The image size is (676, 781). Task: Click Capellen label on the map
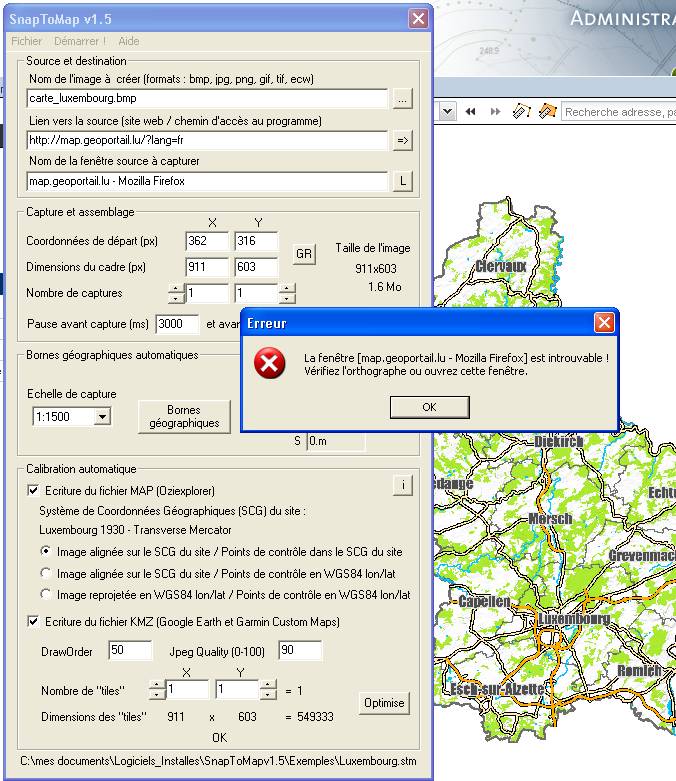click(x=484, y=601)
